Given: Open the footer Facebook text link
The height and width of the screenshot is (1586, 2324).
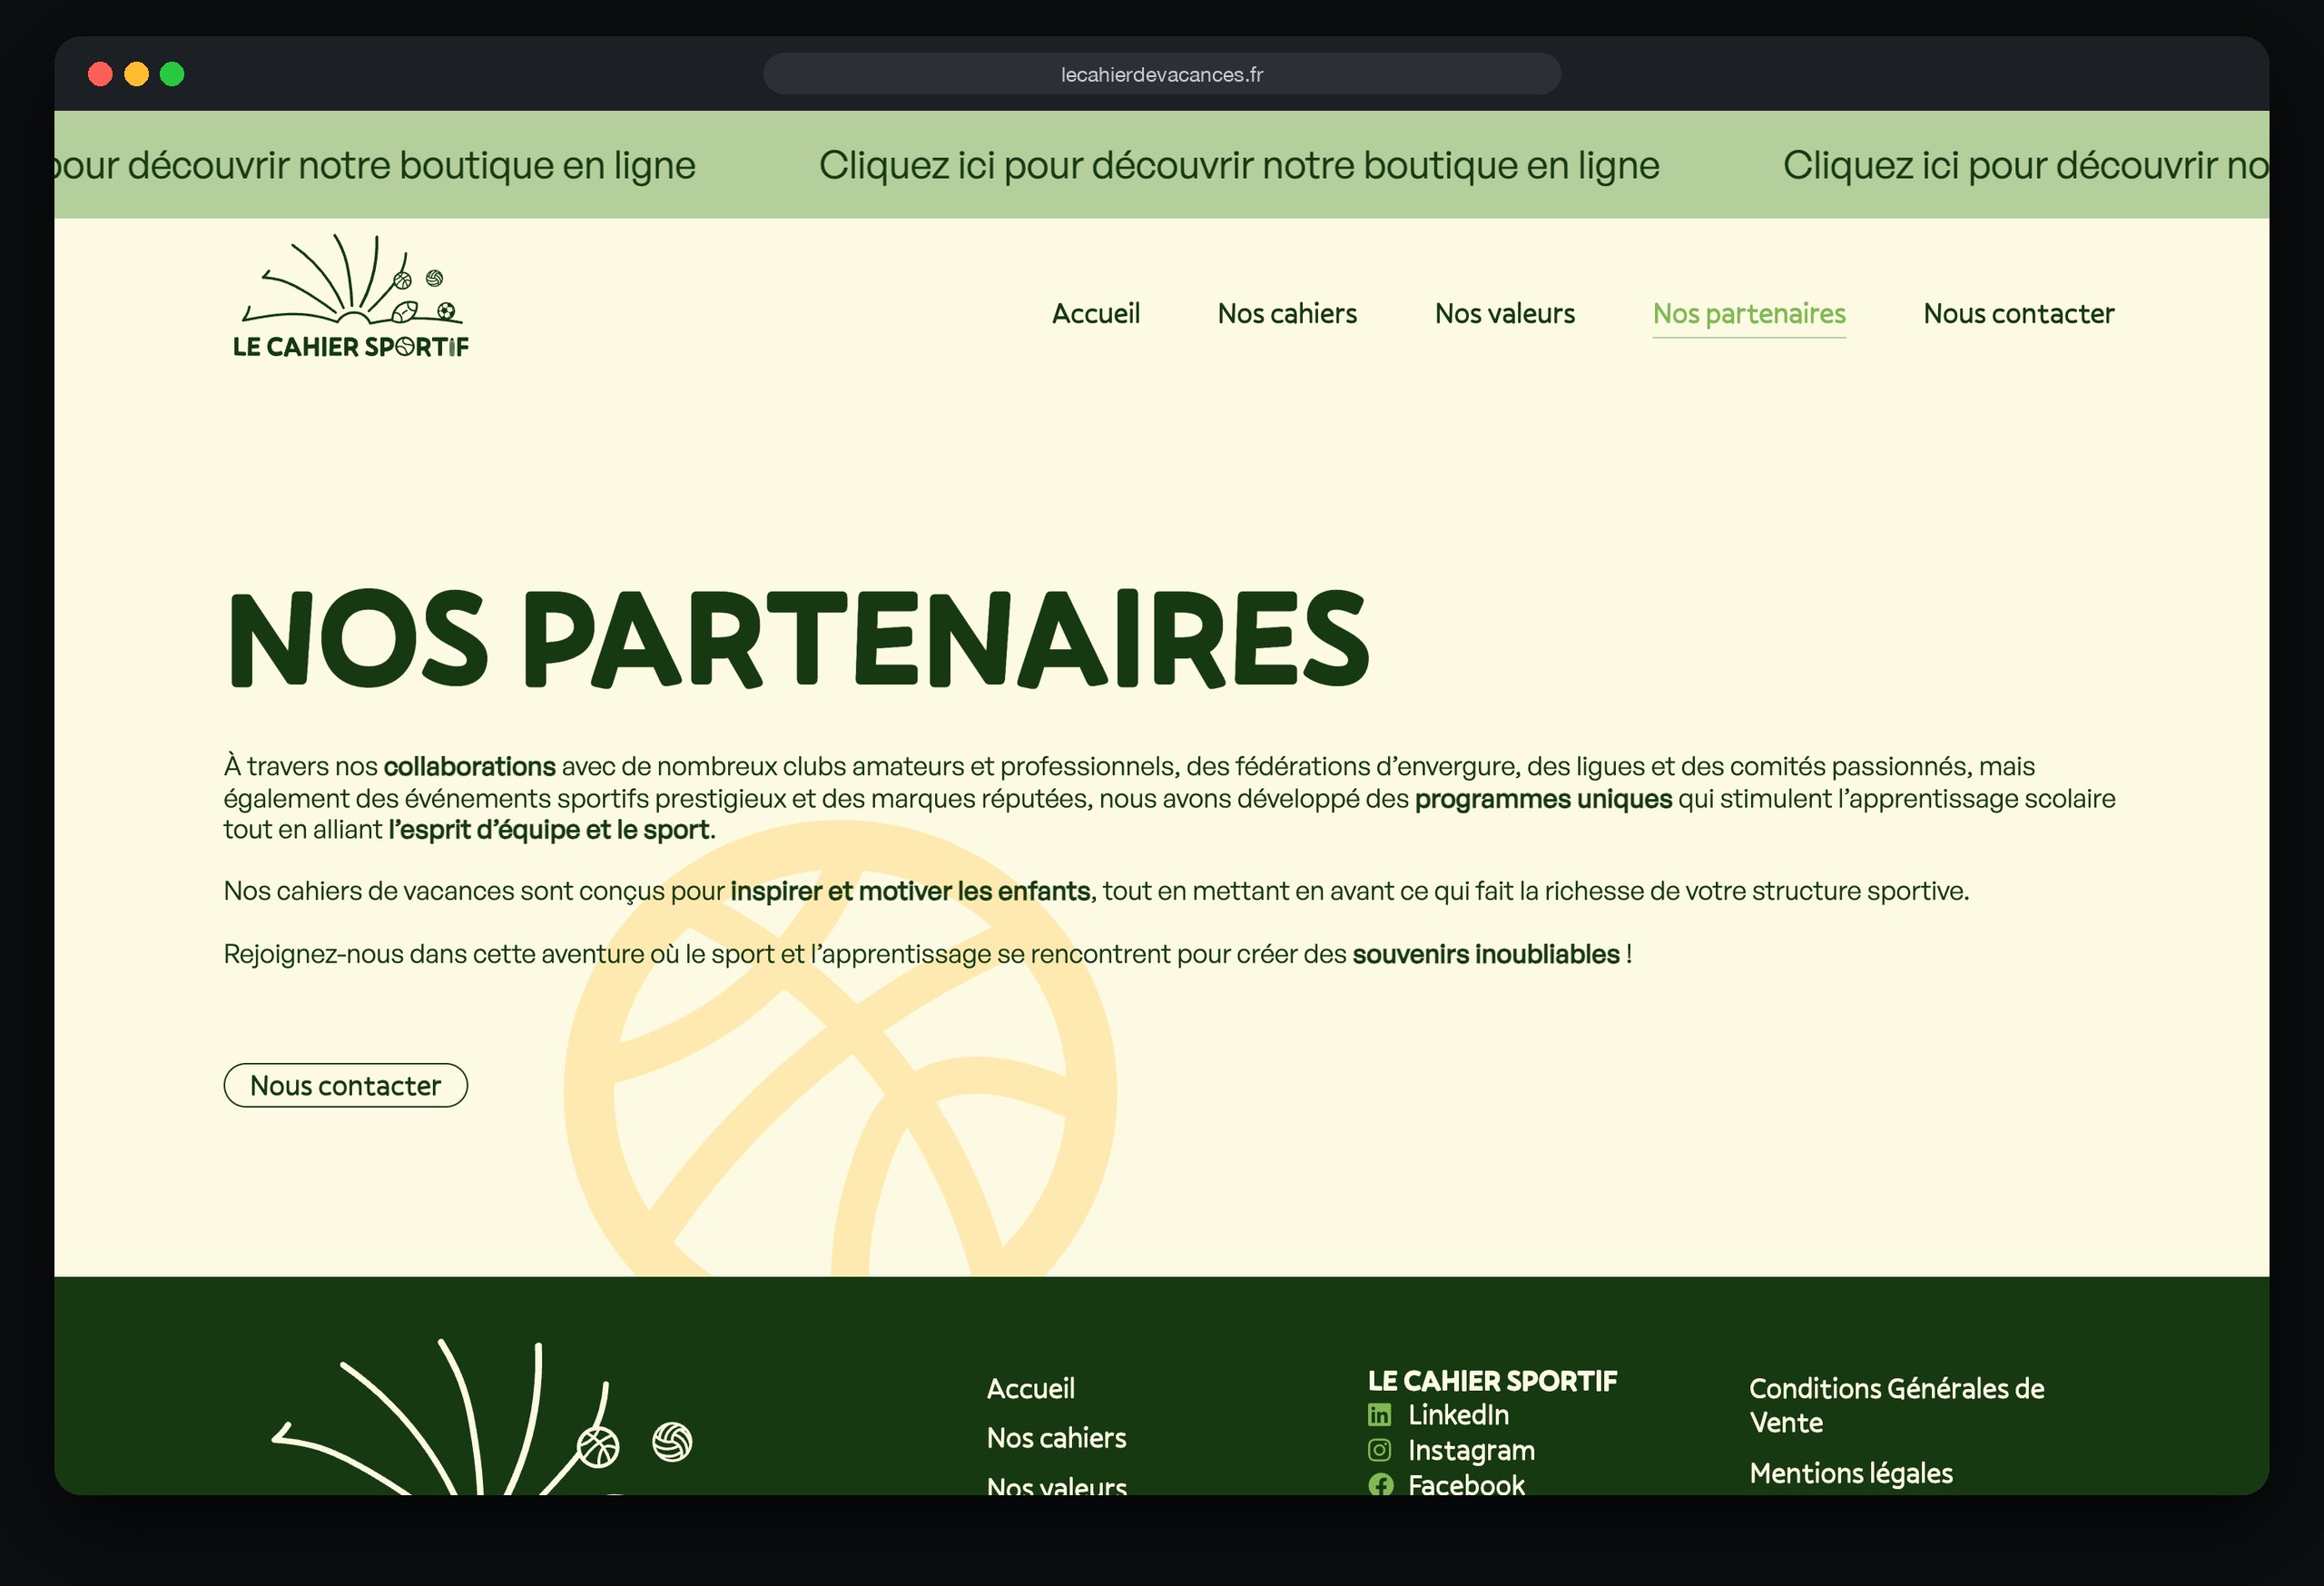Looking at the screenshot, I should click(x=1466, y=1484).
